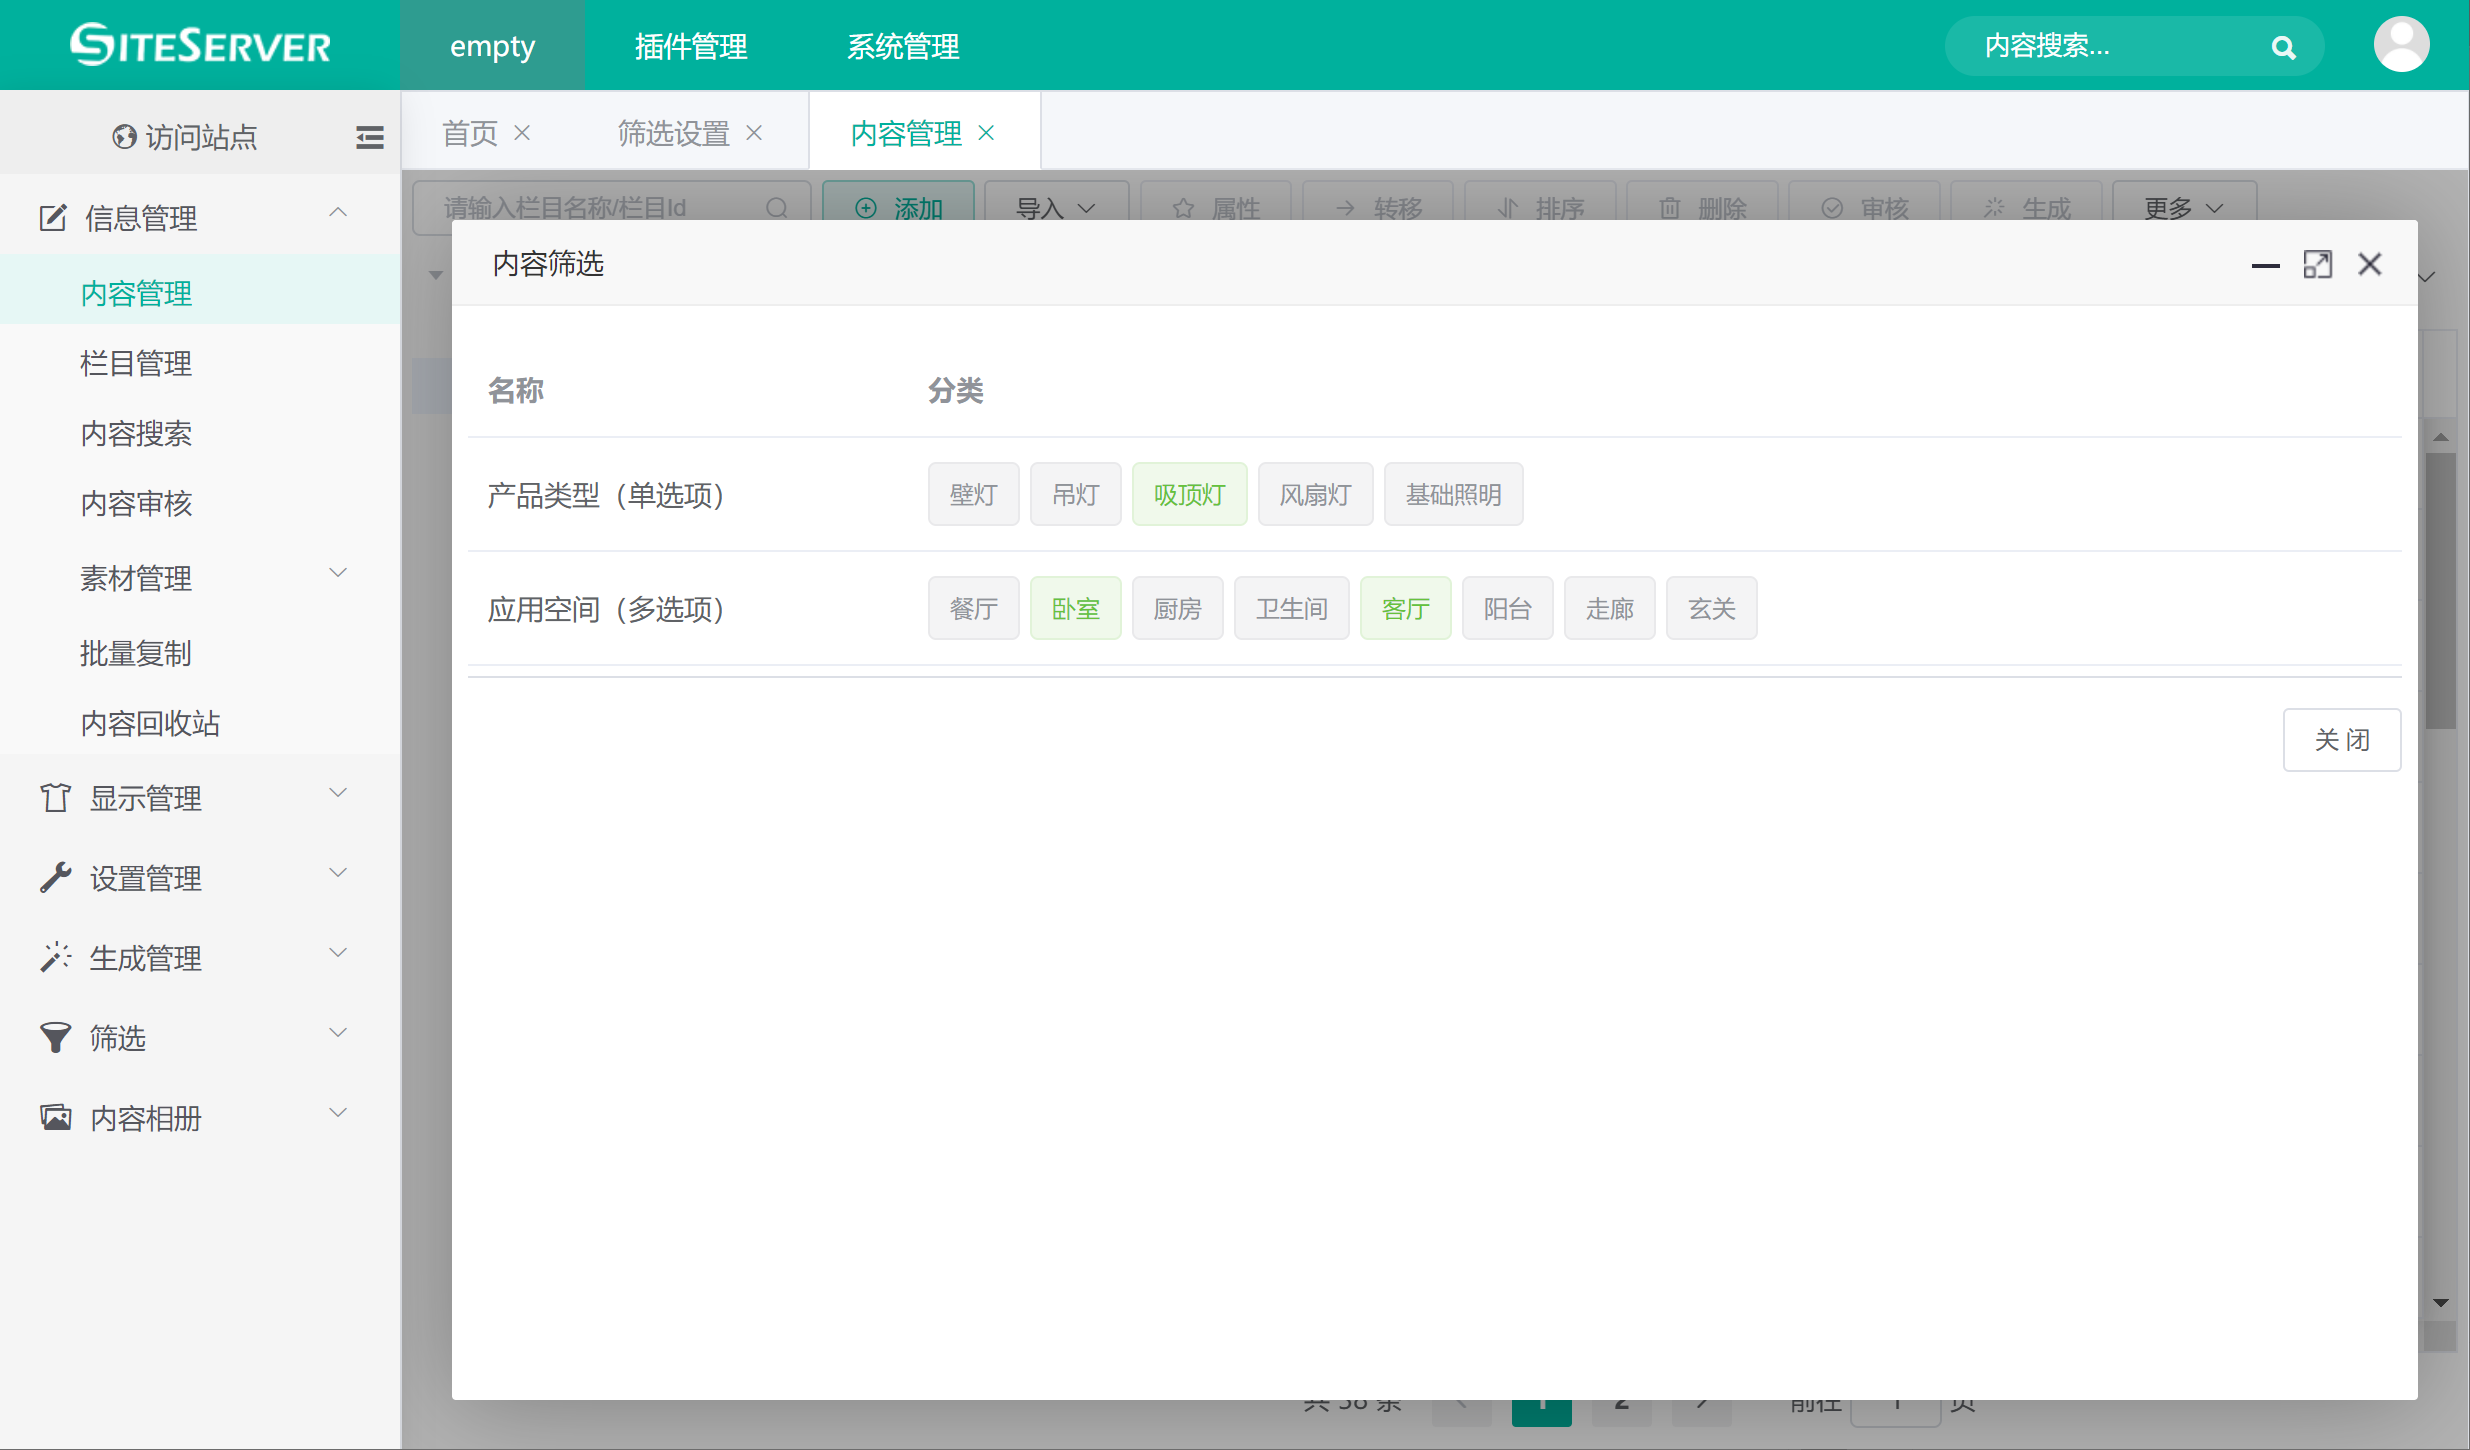Click the wrench icon for 设置管理
This screenshot has width=2470, height=1450.
click(x=55, y=878)
